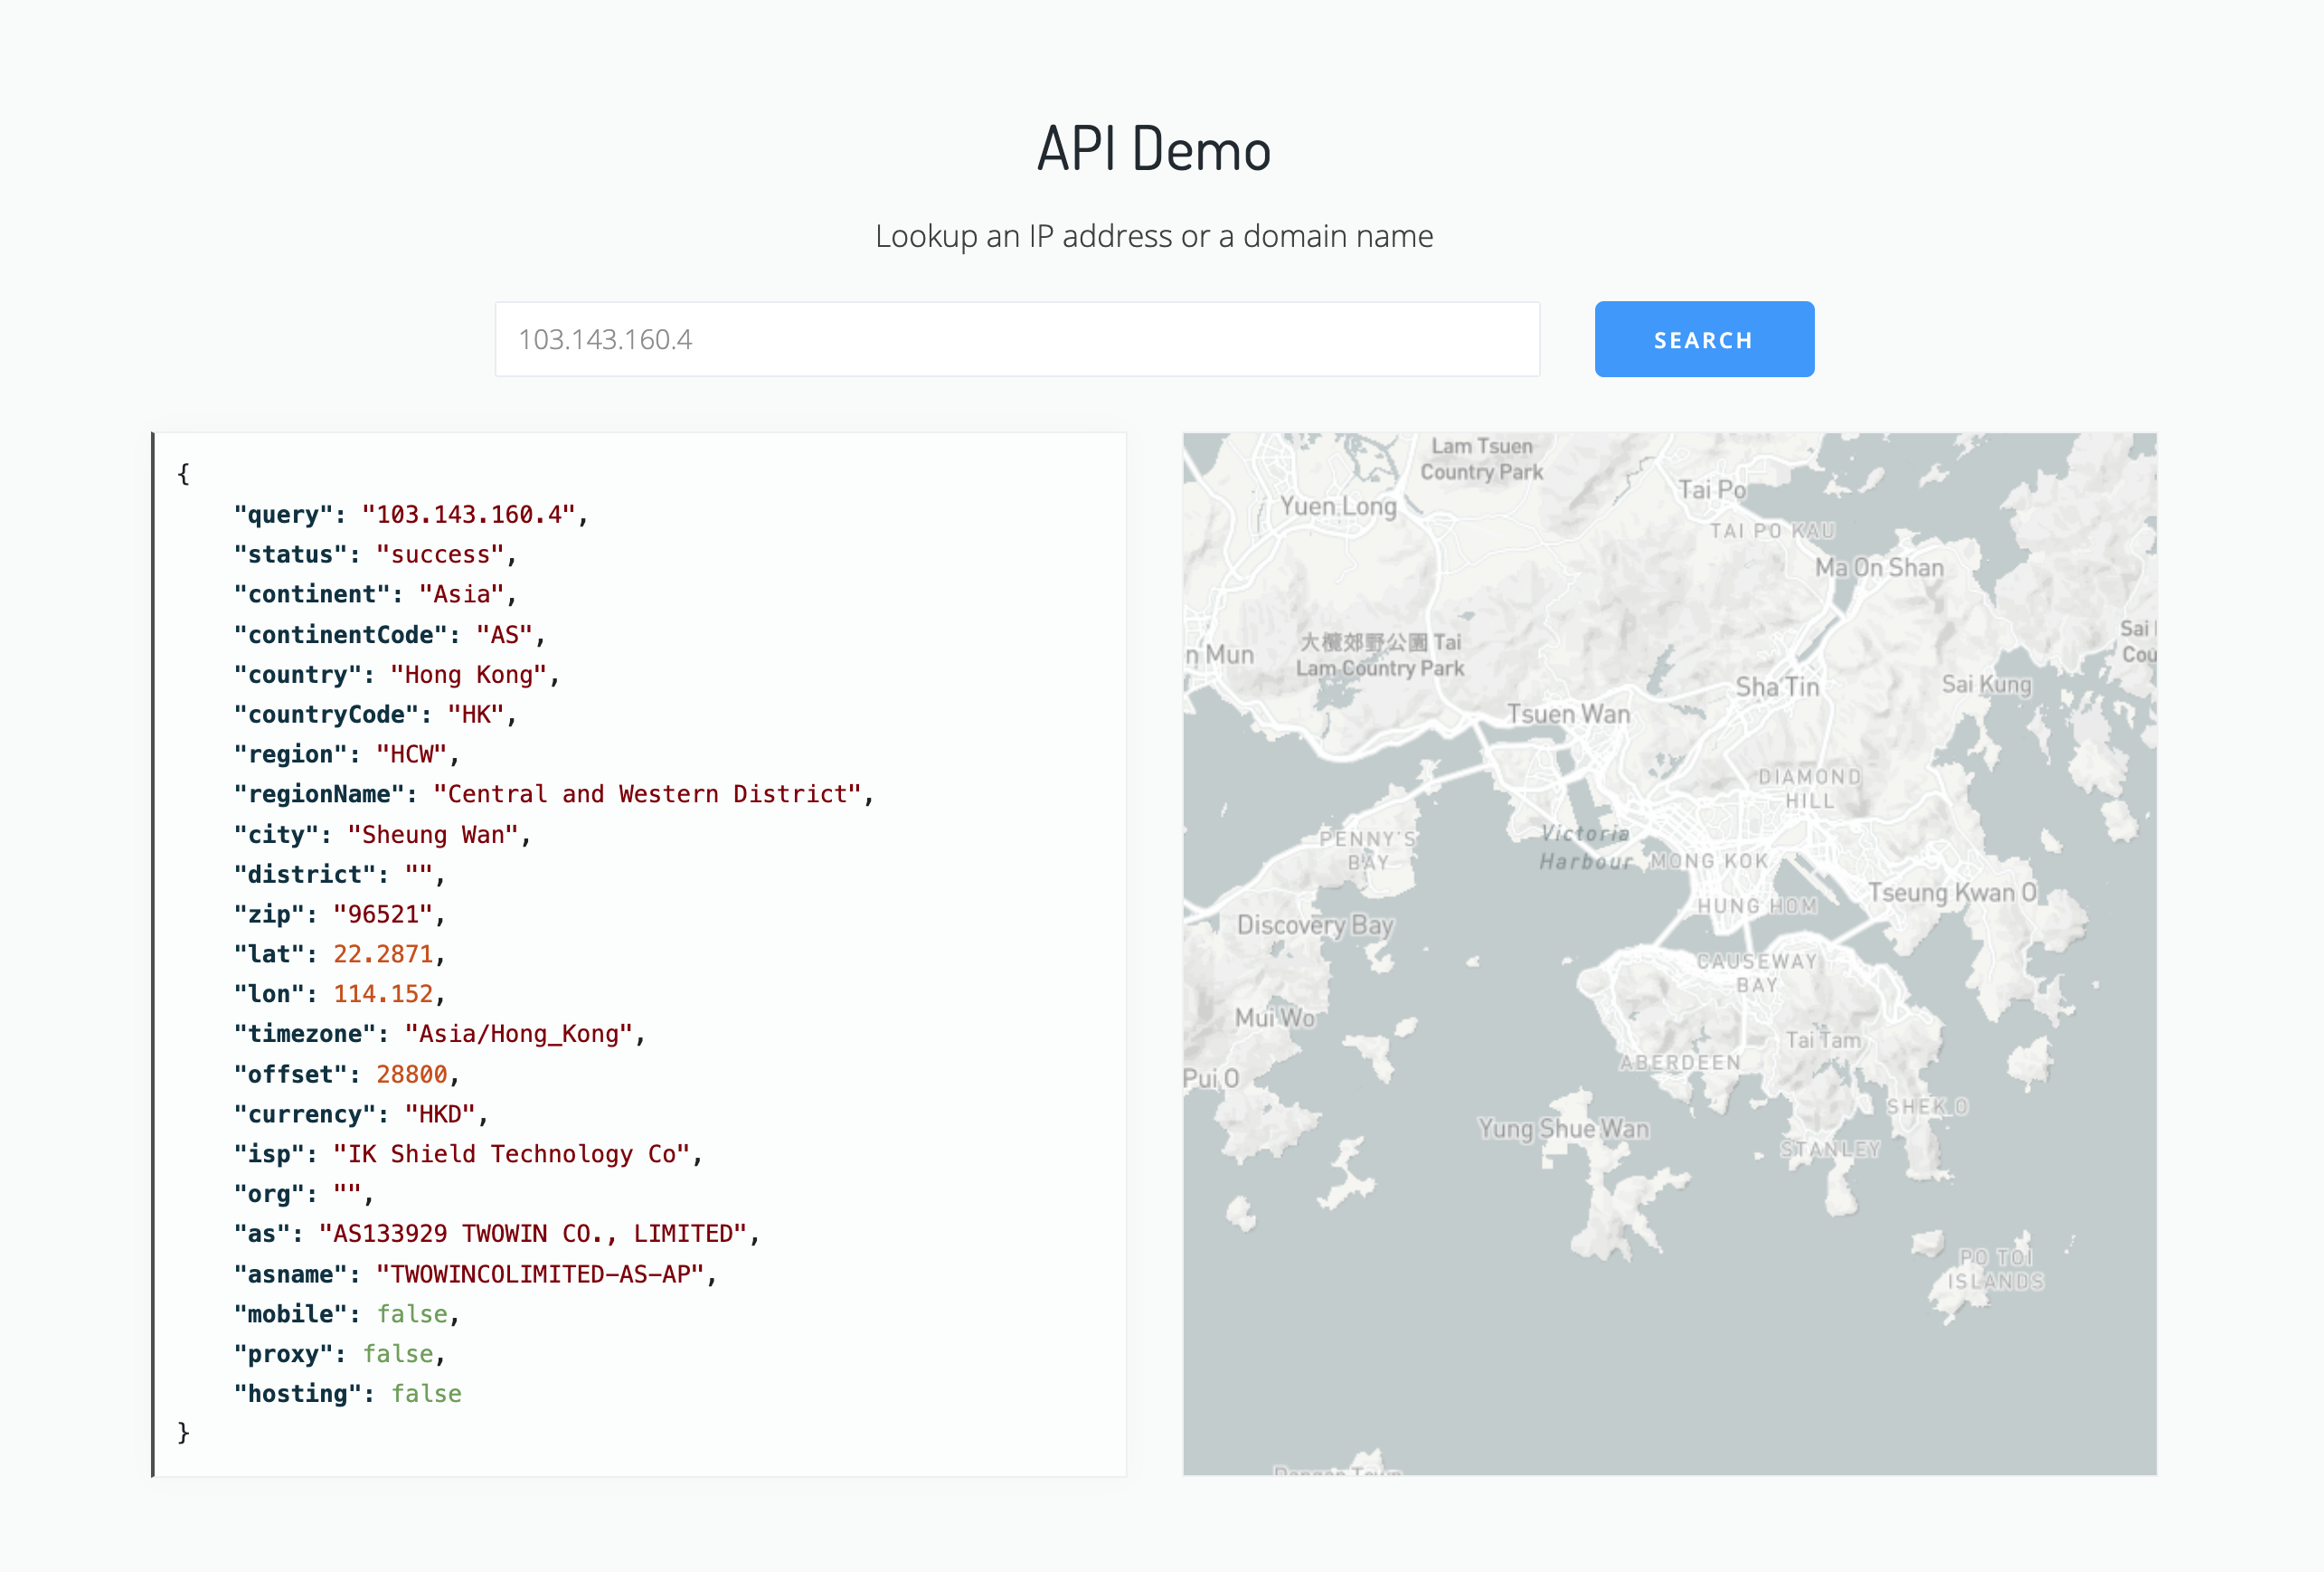The width and height of the screenshot is (2324, 1572).
Task: Click Yuen Long on the map
Action: [1338, 506]
